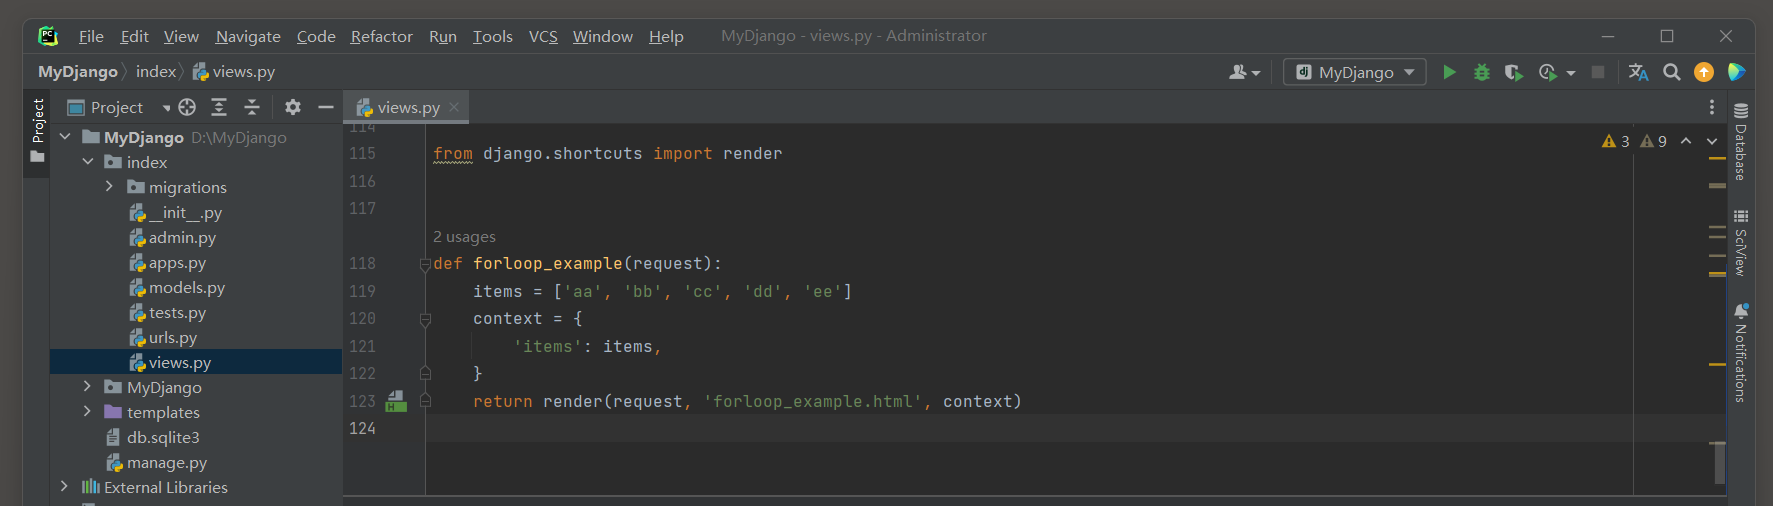Select opened file locator target icon
This screenshot has width=1773, height=506.
pos(187,107)
